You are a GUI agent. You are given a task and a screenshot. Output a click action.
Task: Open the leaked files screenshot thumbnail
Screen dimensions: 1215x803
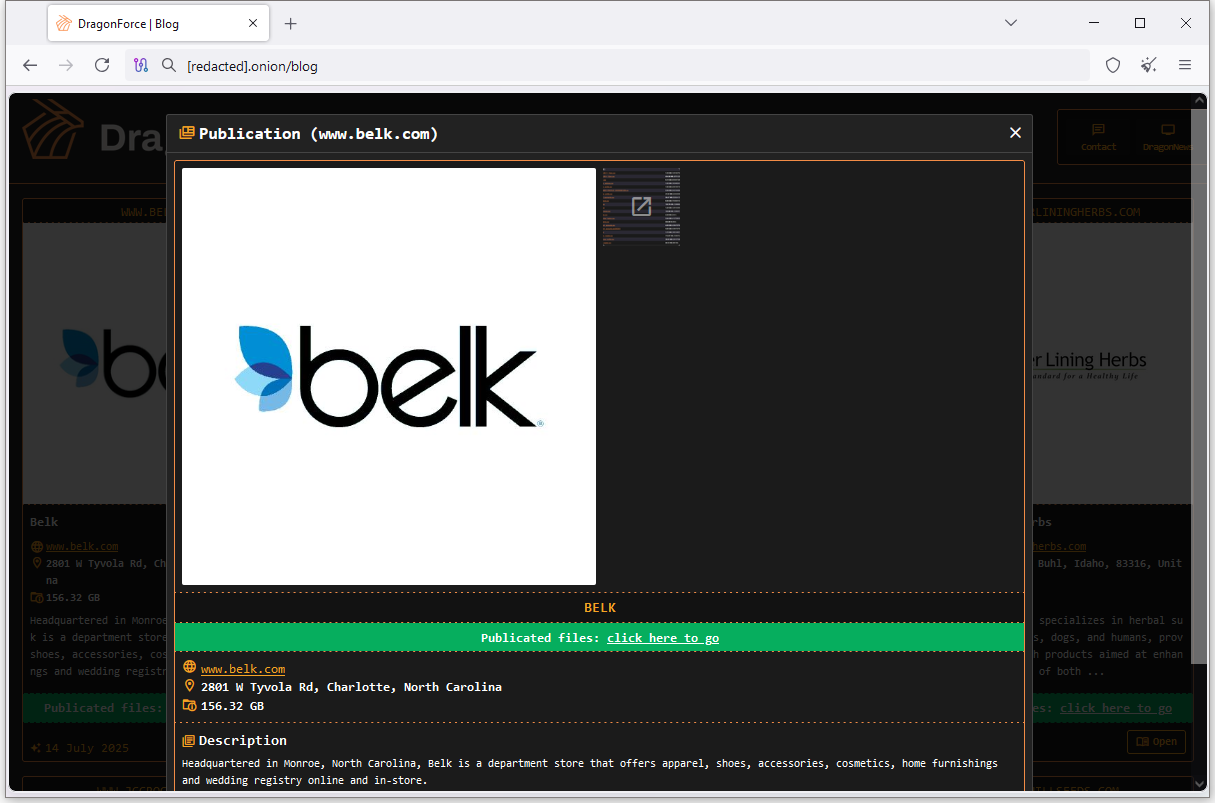(641, 207)
